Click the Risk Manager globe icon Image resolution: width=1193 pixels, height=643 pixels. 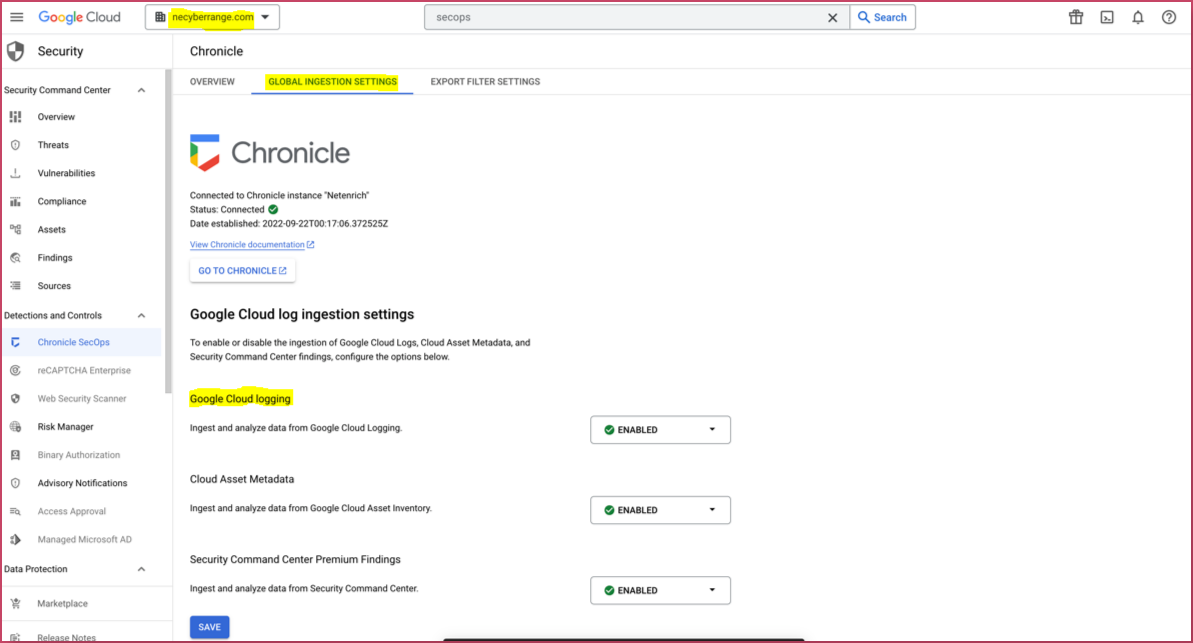tap(15, 427)
